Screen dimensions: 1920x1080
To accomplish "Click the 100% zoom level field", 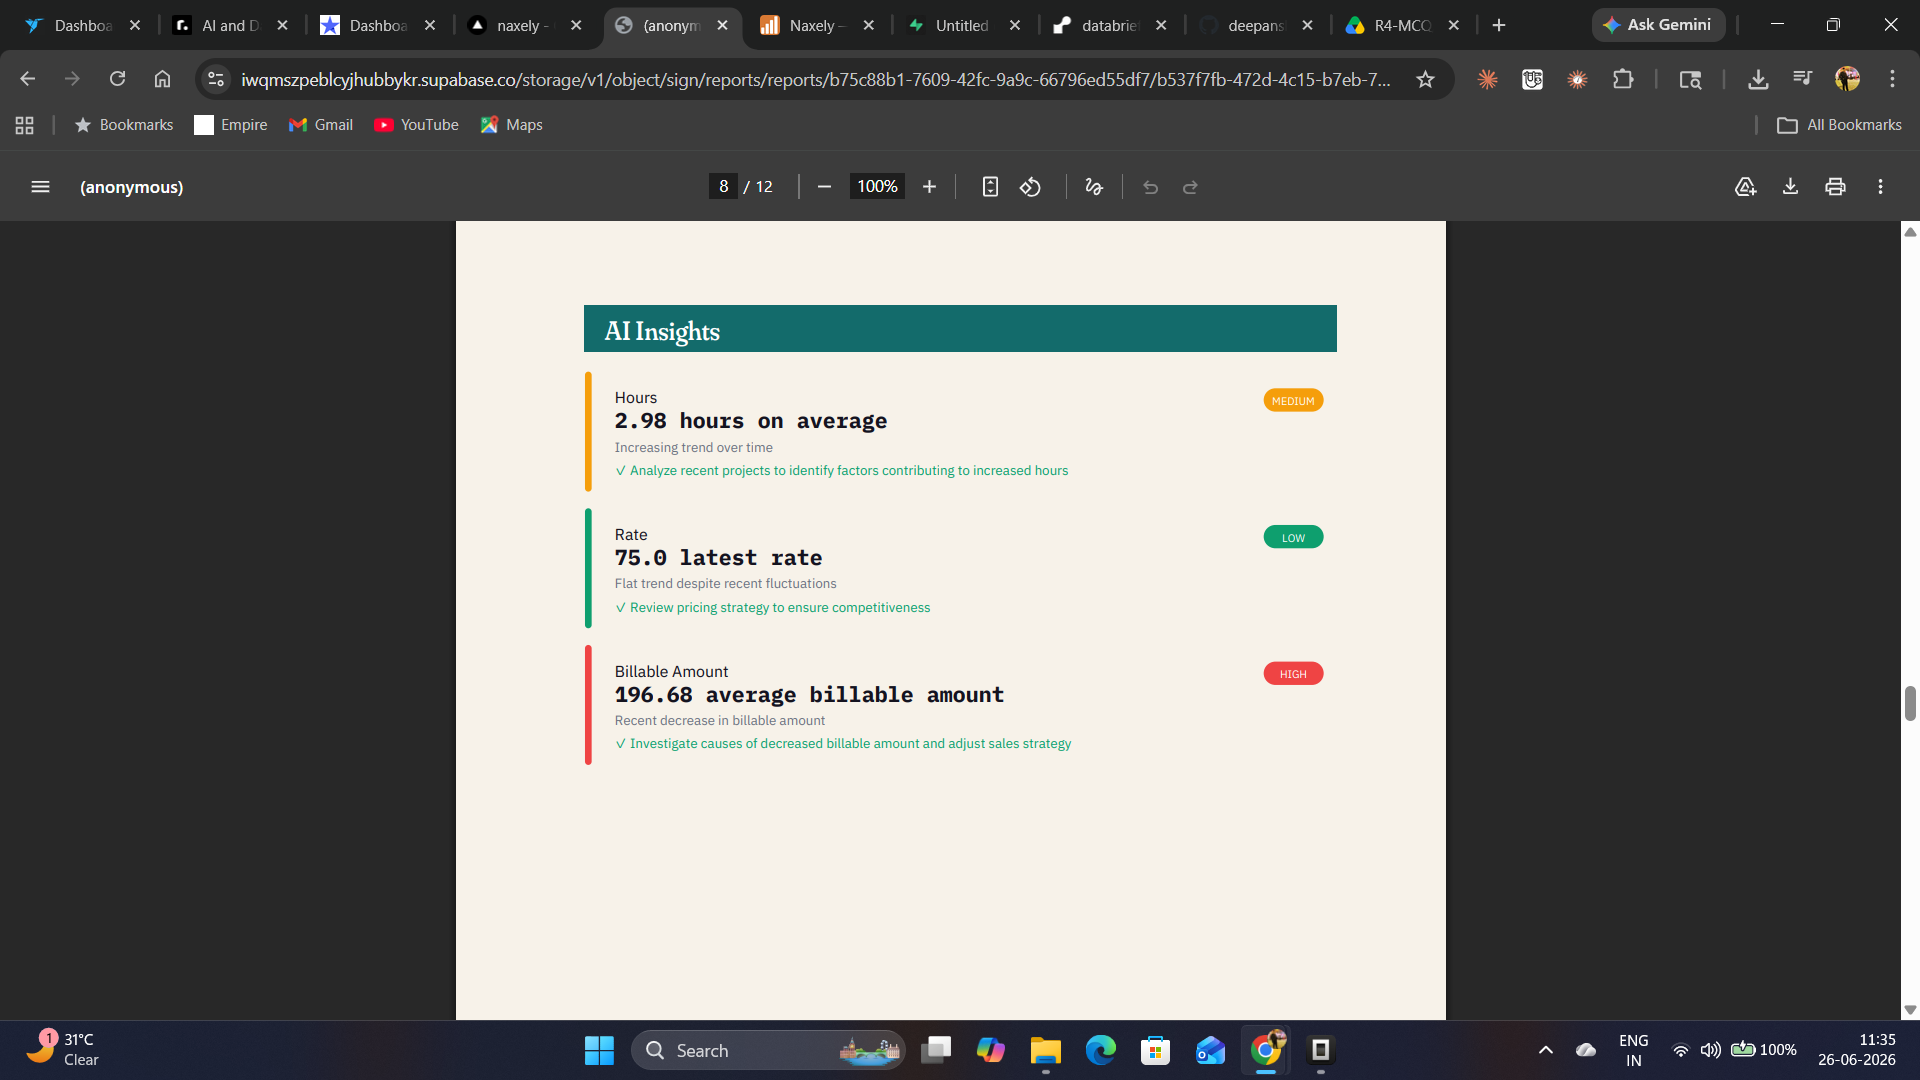I will tap(877, 187).
